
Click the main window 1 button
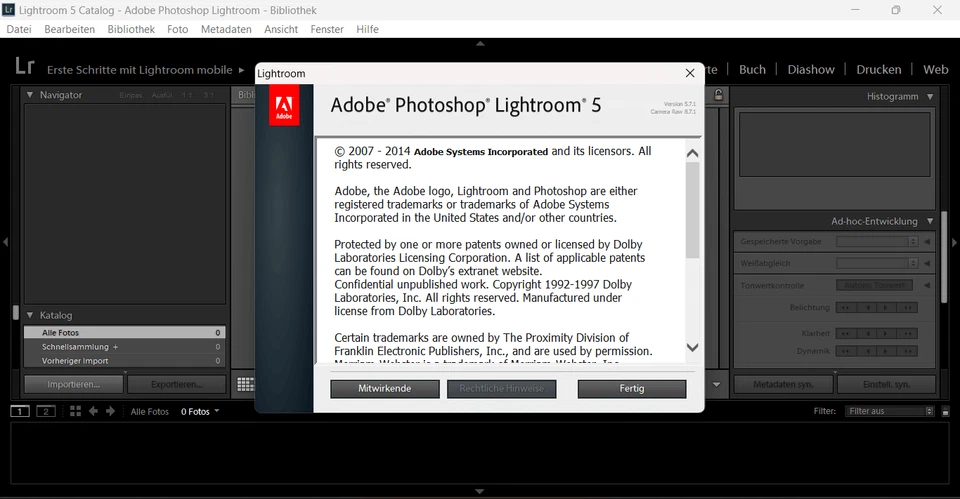coord(20,411)
